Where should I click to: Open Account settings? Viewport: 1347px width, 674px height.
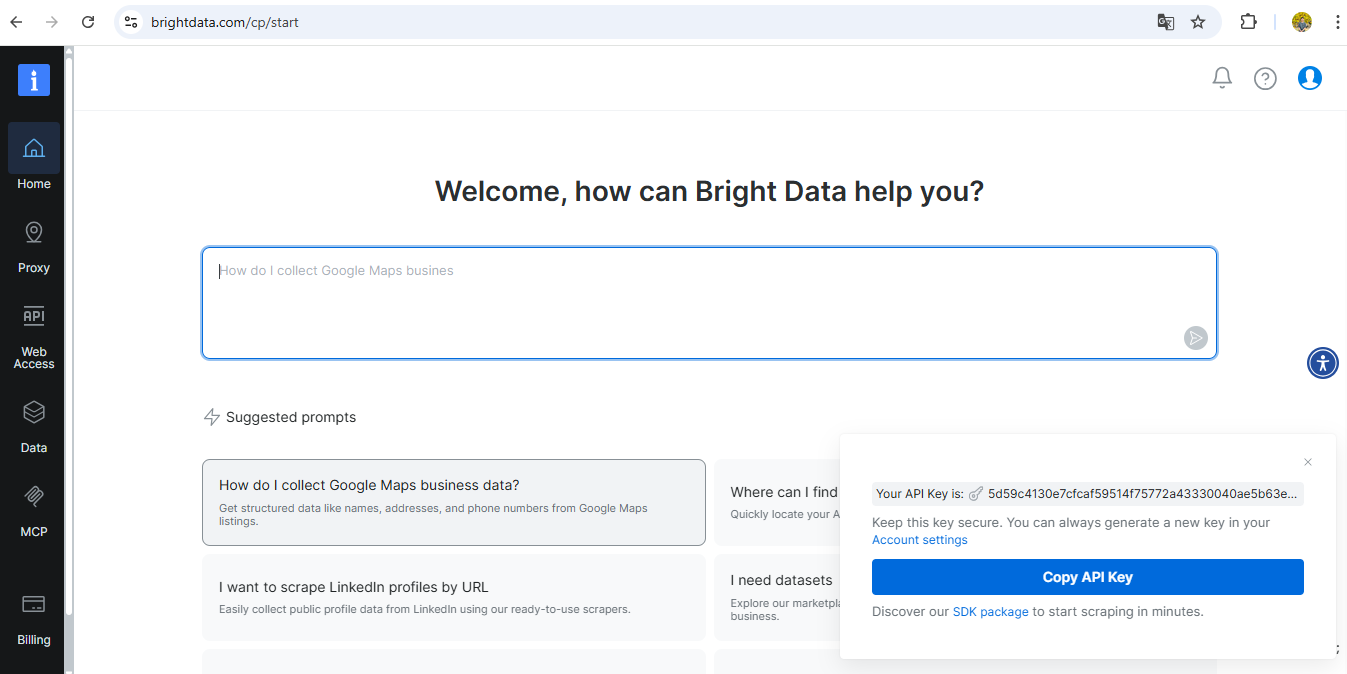click(x=919, y=539)
